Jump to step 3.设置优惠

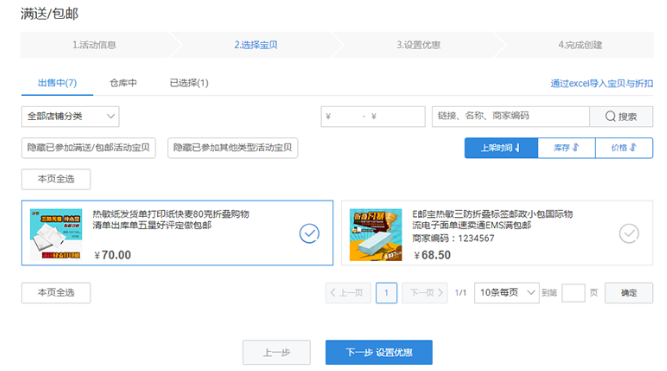pyautogui.click(x=419, y=45)
